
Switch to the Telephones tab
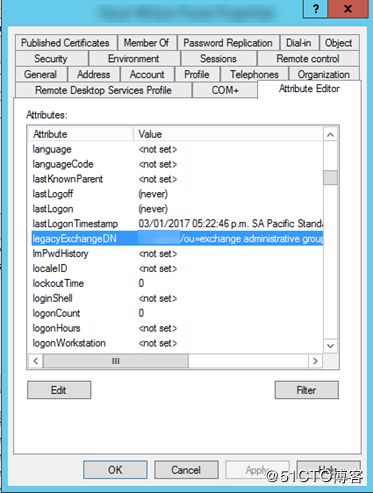254,74
